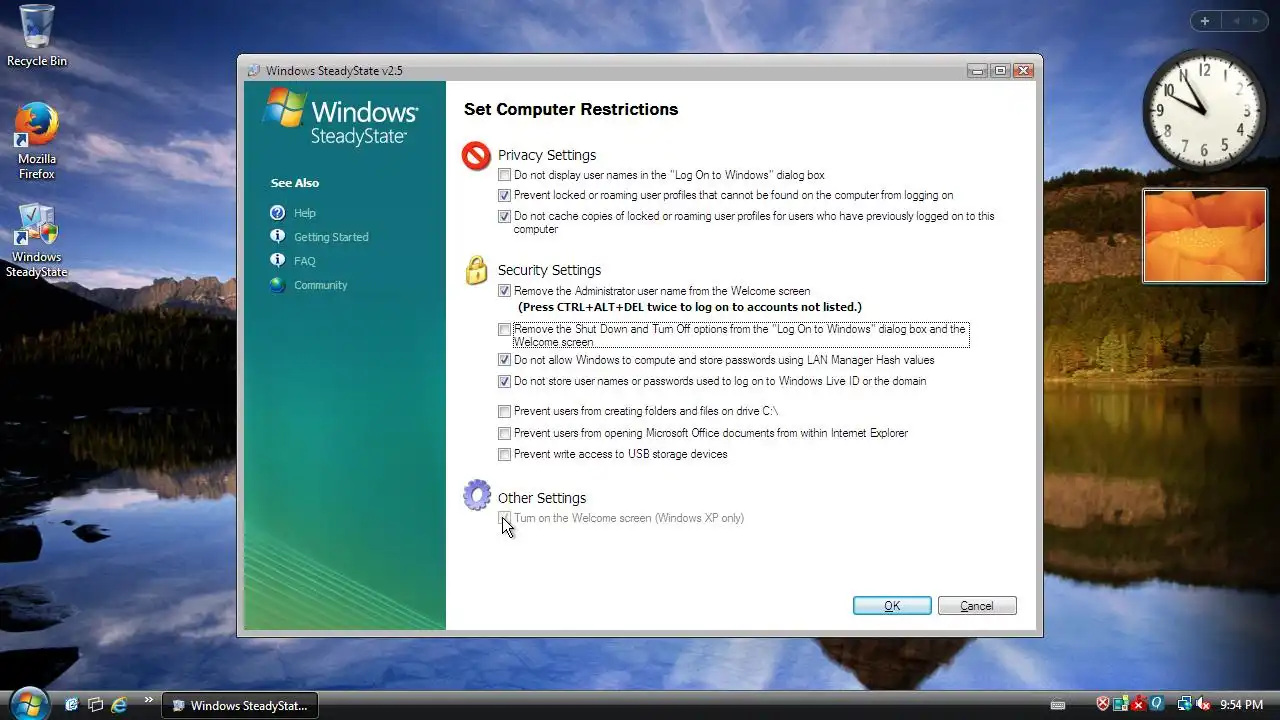
Task: Click the OK button
Action: tap(892, 606)
